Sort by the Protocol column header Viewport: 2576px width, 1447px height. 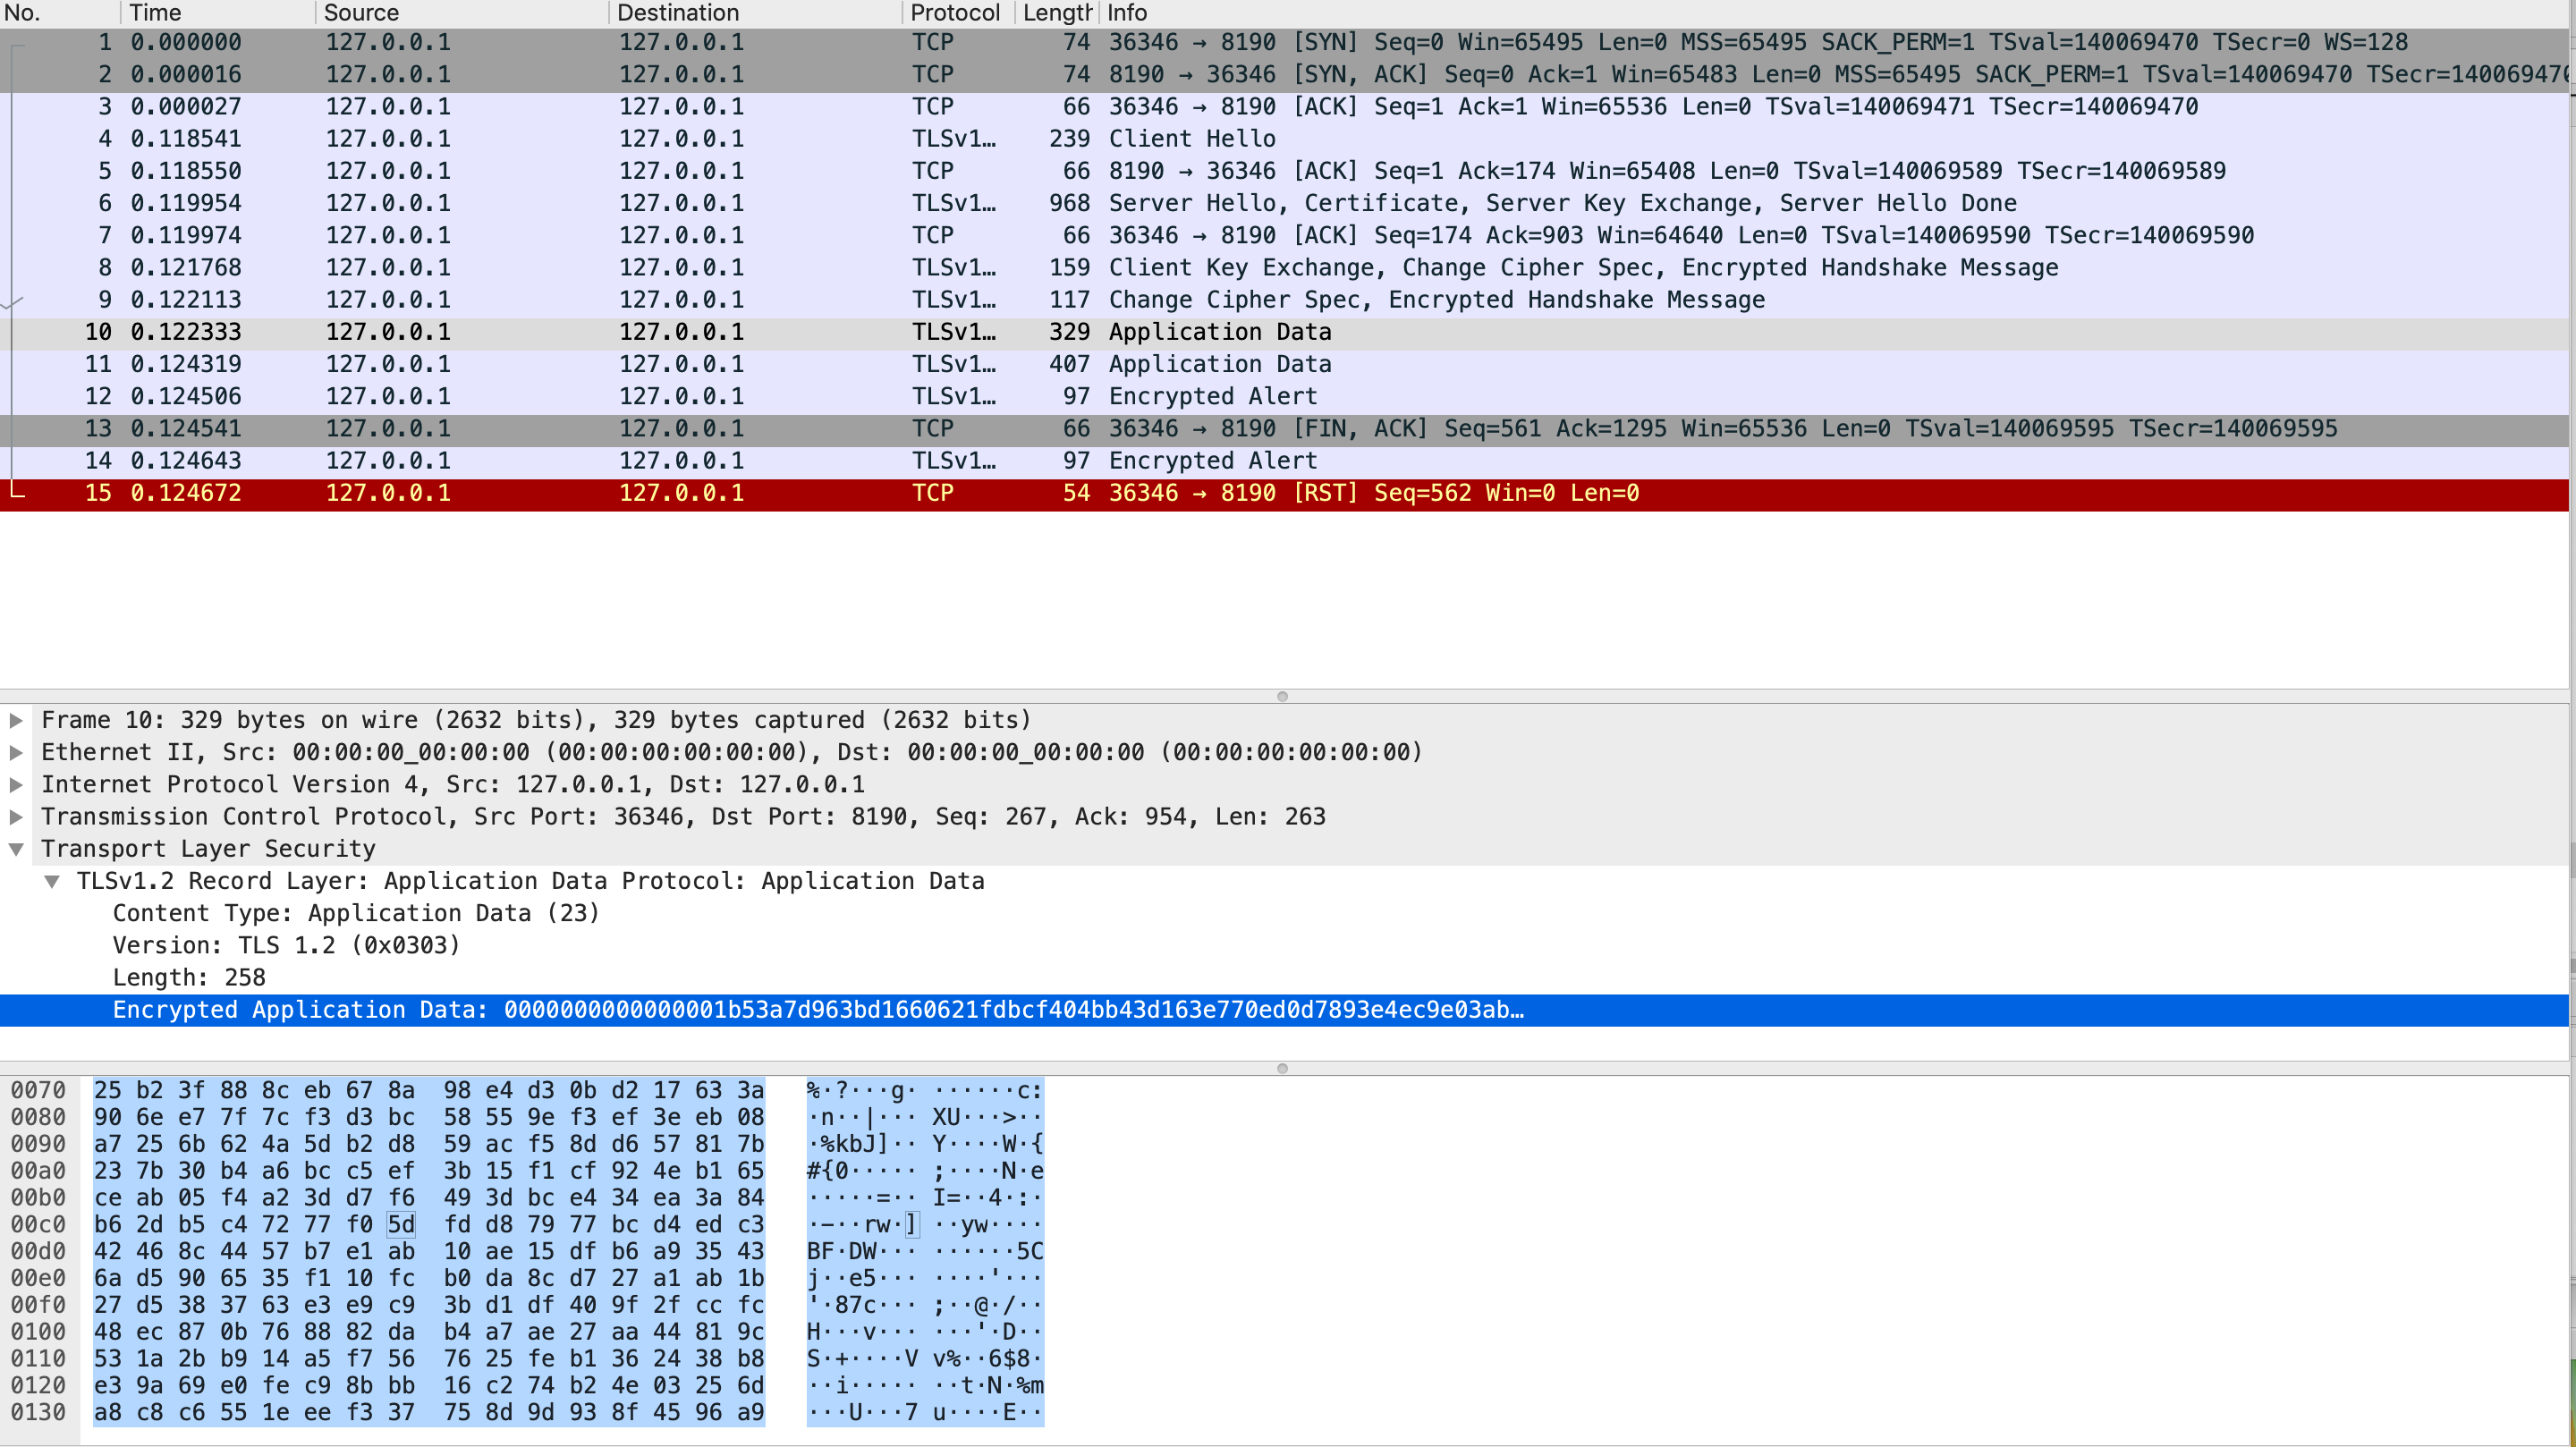point(954,13)
